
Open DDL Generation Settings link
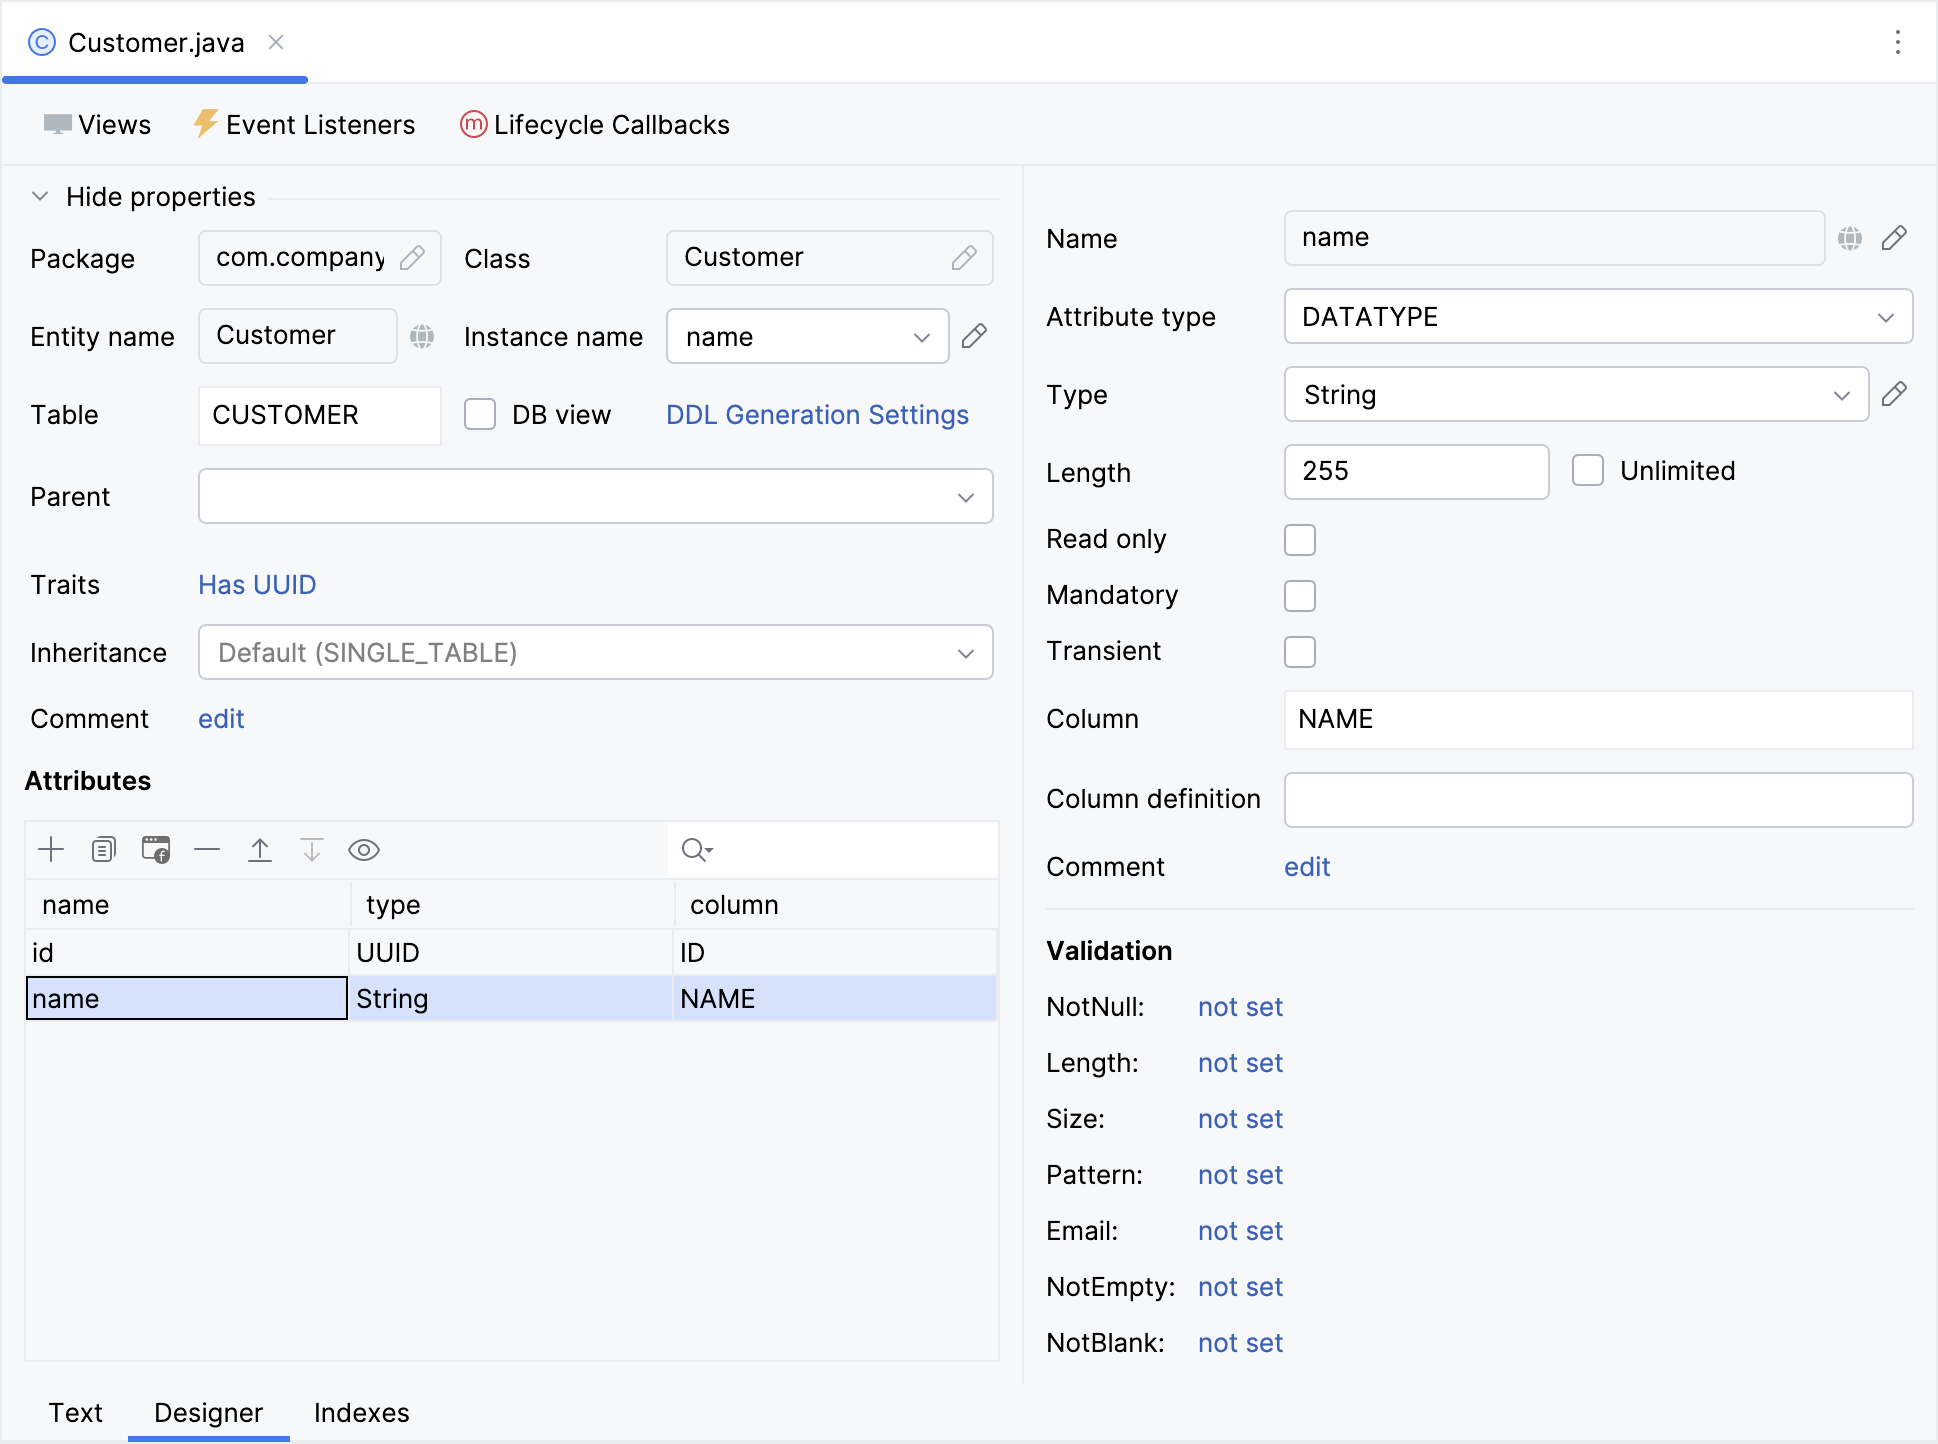point(817,414)
